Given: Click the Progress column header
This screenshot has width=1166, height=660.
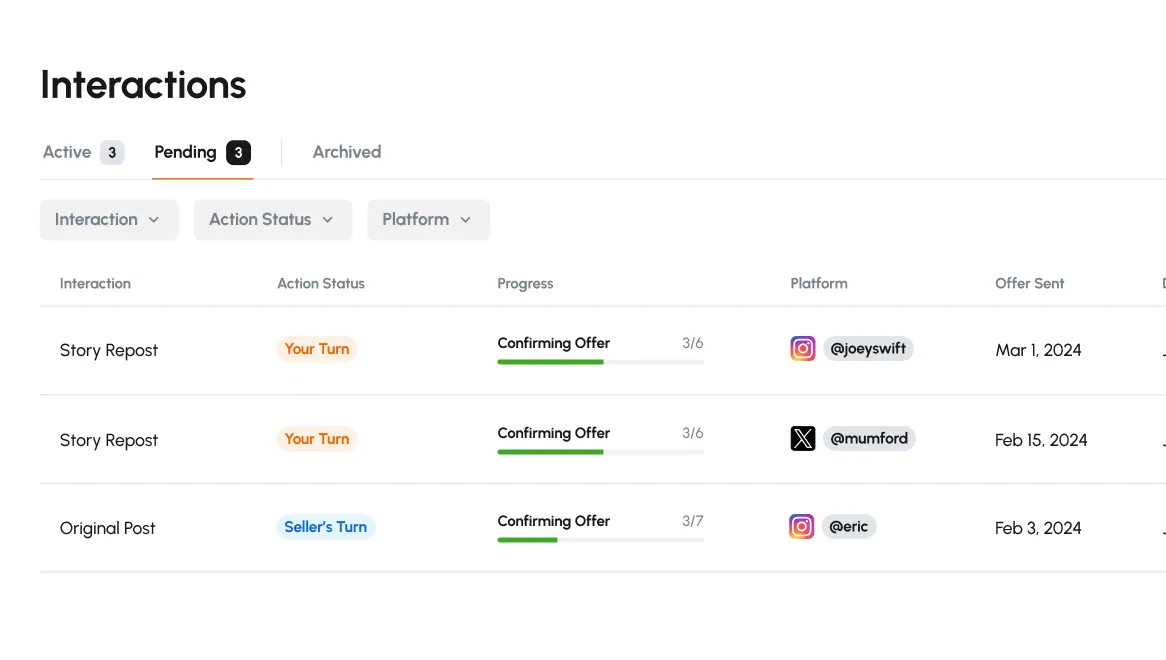Looking at the screenshot, I should 525,284.
